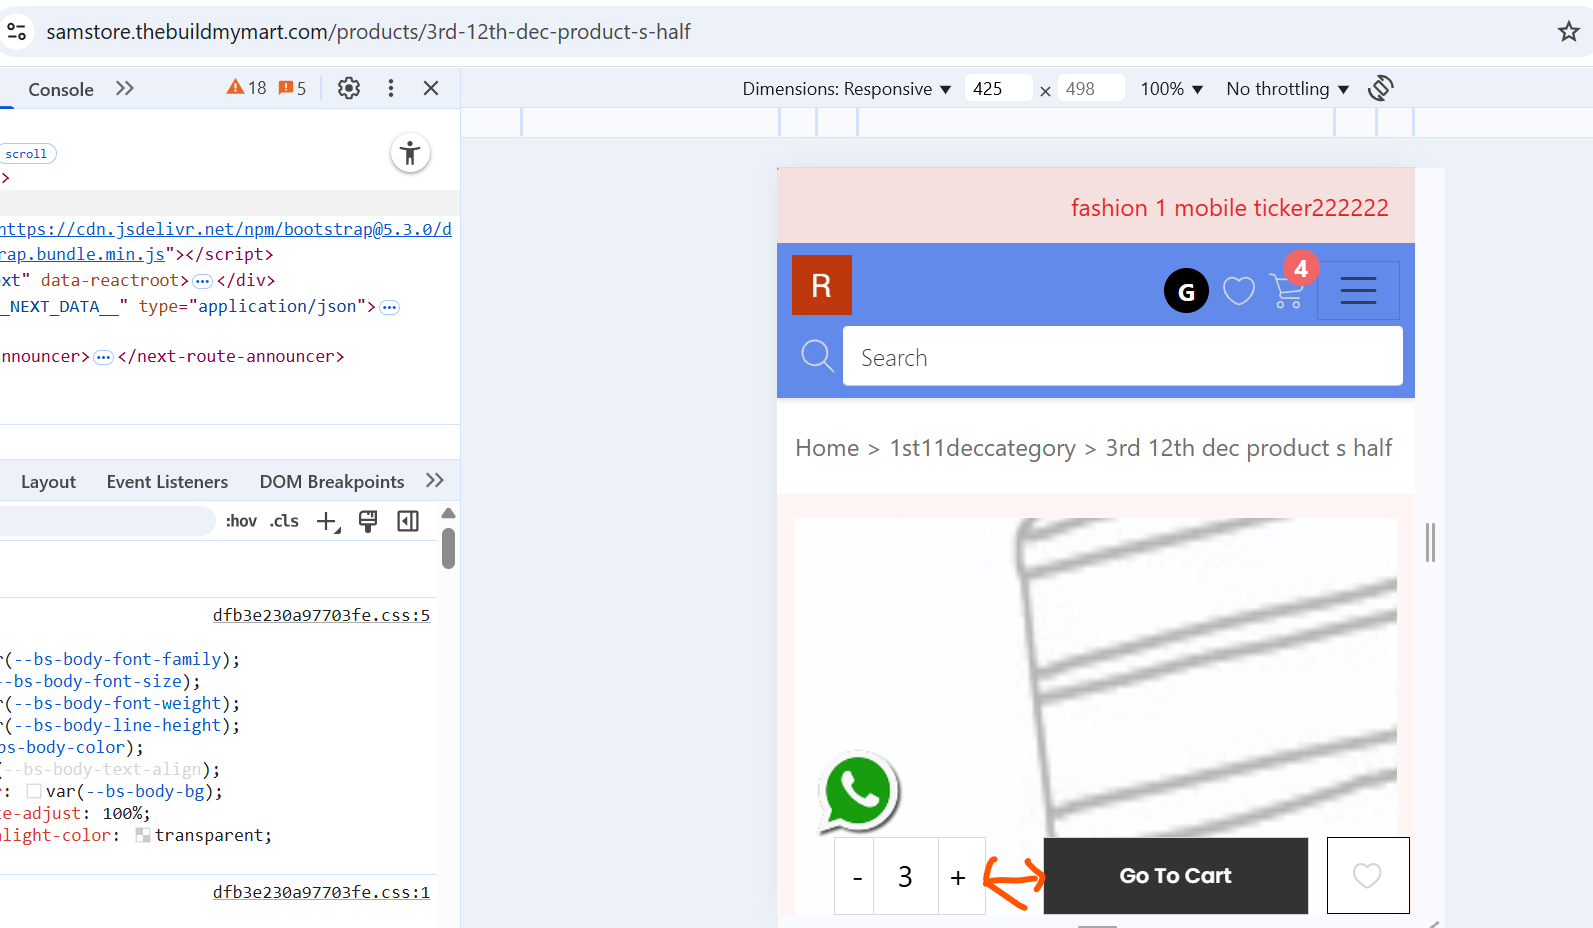Open the bootstrap bundle script link
Viewport: 1593px width, 928px height.
(x=226, y=241)
